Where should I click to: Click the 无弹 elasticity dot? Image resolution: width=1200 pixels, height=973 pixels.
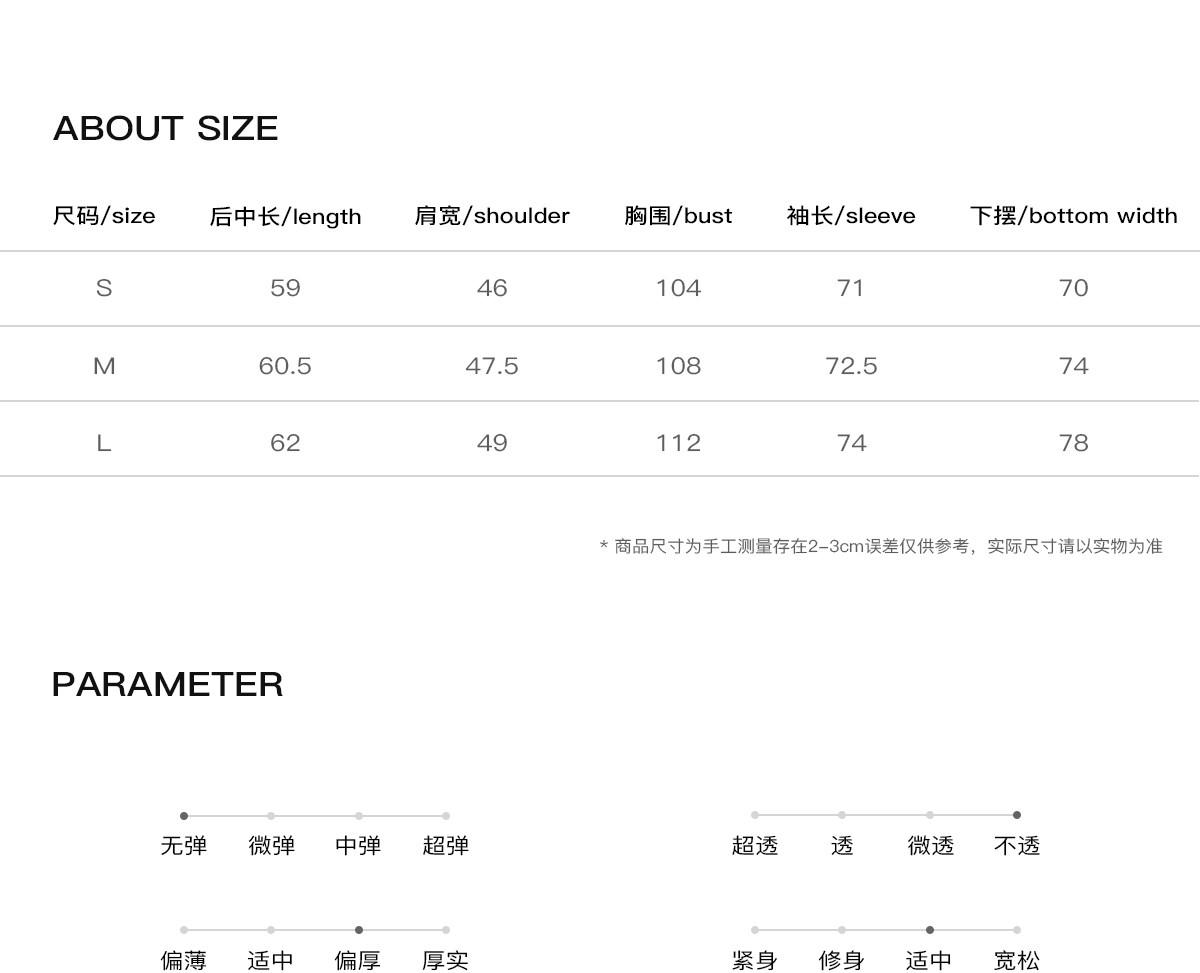tap(184, 816)
